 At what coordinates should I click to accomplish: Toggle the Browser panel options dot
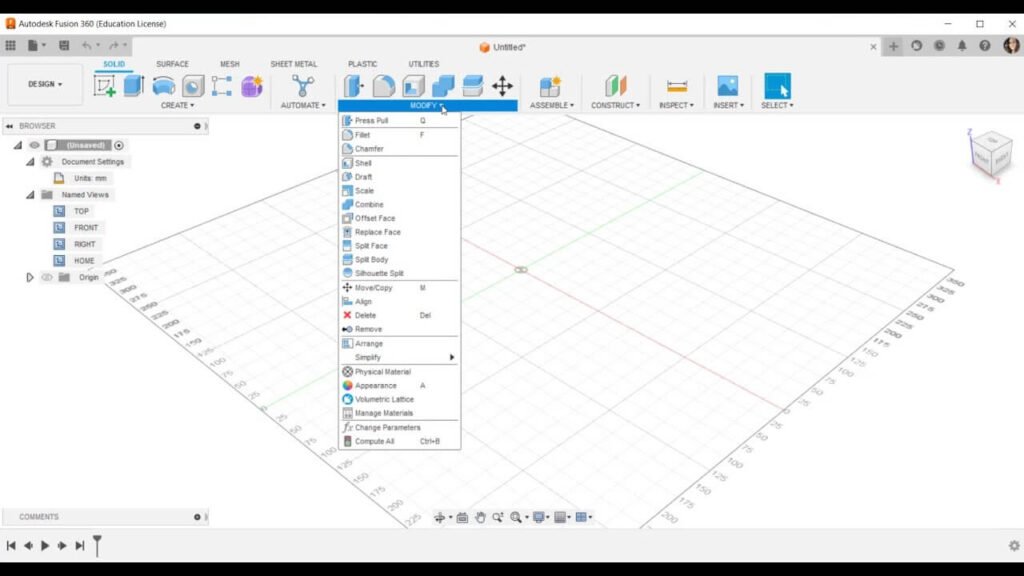197,126
